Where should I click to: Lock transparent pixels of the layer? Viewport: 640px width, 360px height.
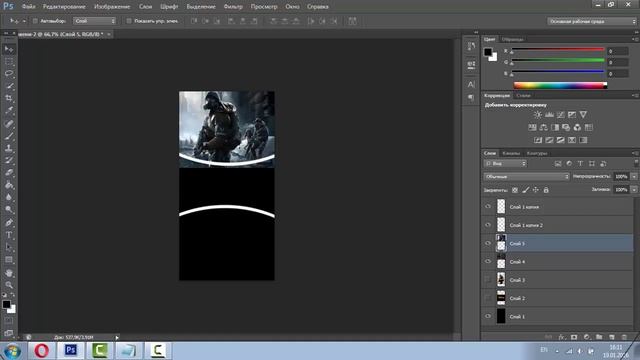click(515, 190)
